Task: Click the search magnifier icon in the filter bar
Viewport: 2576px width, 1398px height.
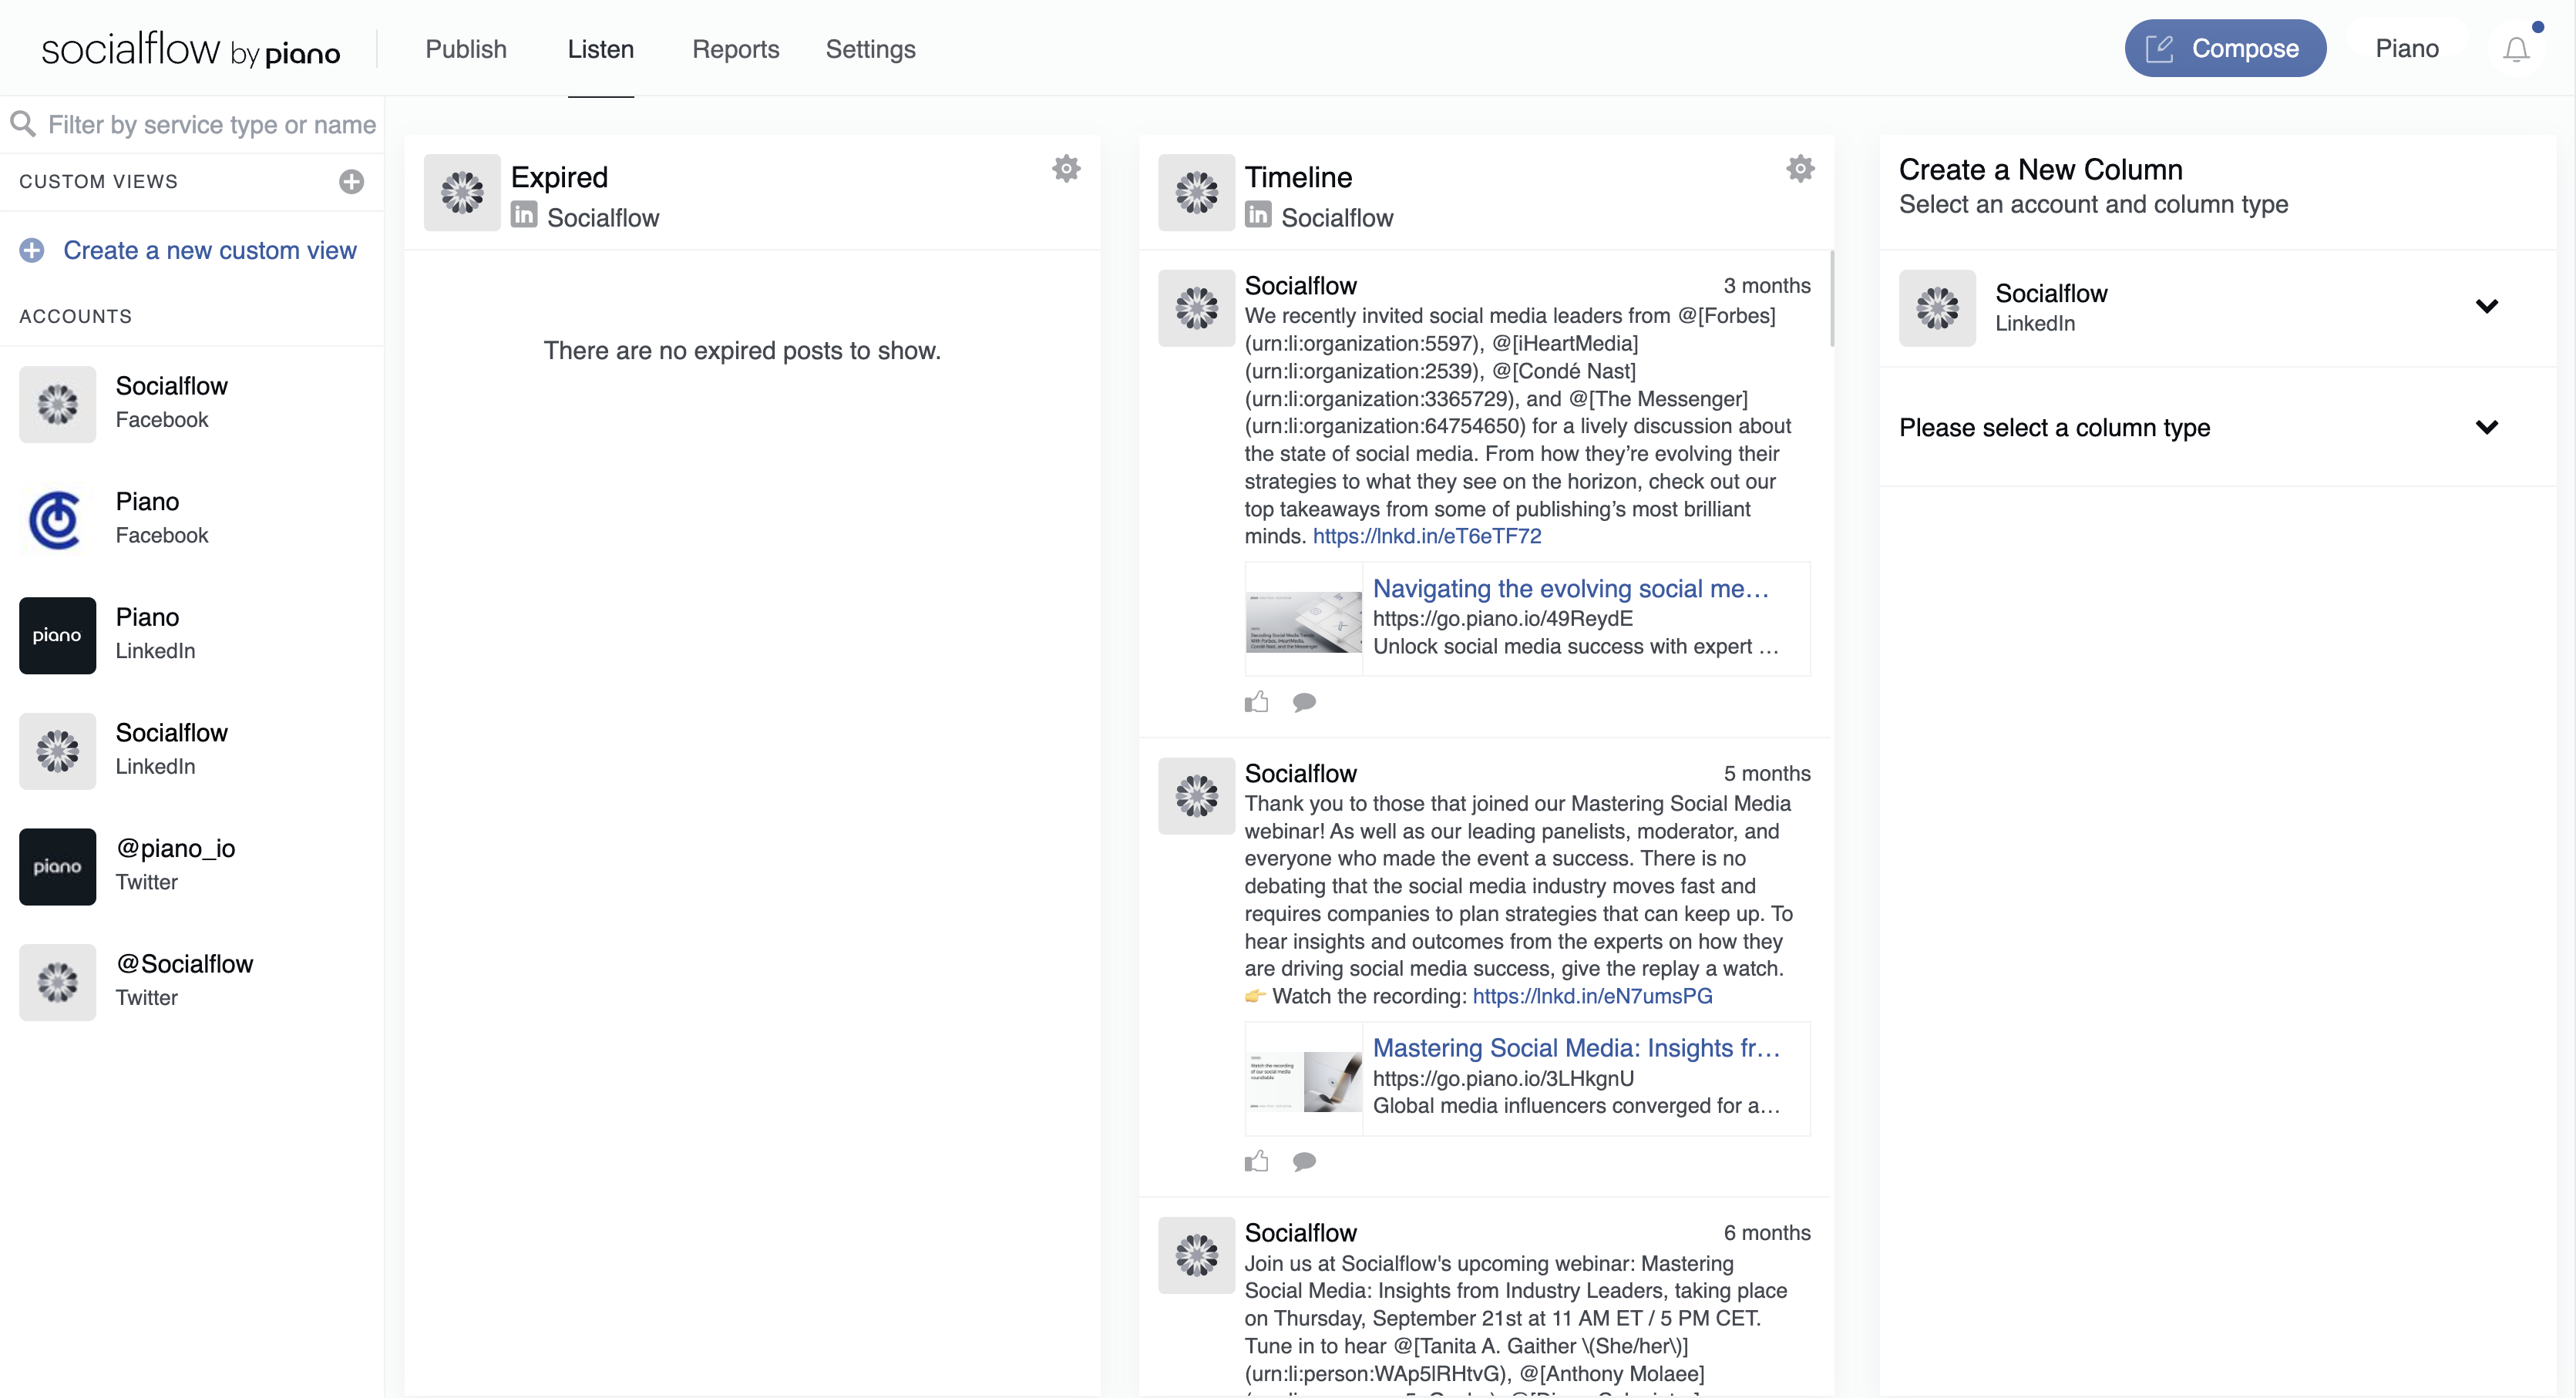Action: click(22, 124)
